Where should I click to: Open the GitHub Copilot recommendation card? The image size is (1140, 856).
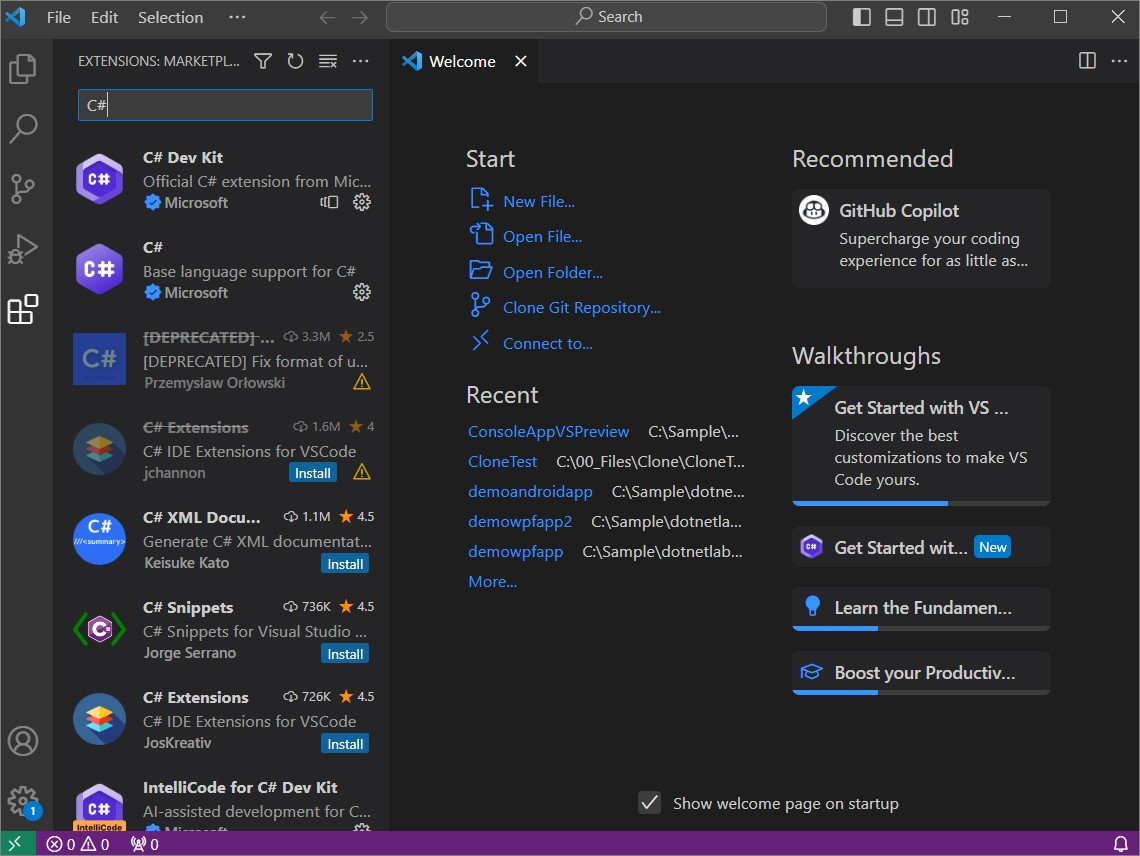921,239
